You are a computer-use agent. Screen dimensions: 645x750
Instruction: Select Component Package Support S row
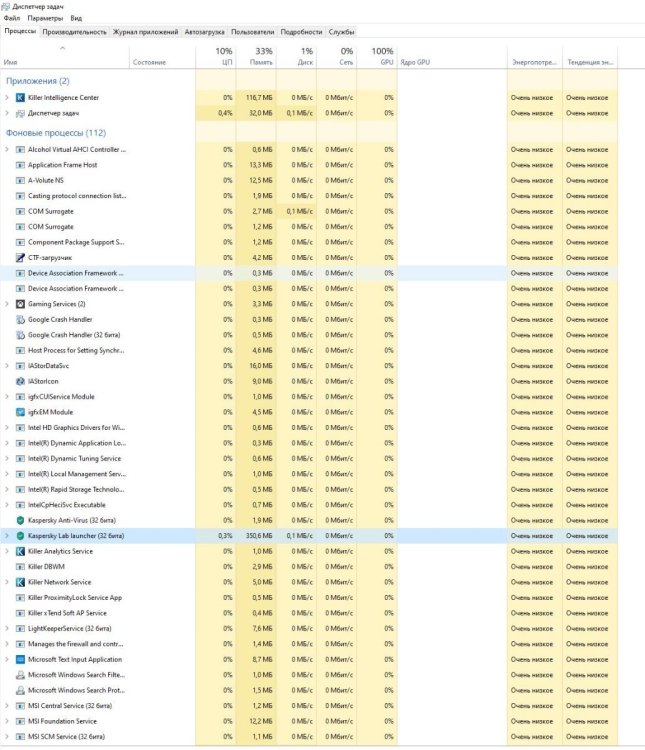(309, 243)
